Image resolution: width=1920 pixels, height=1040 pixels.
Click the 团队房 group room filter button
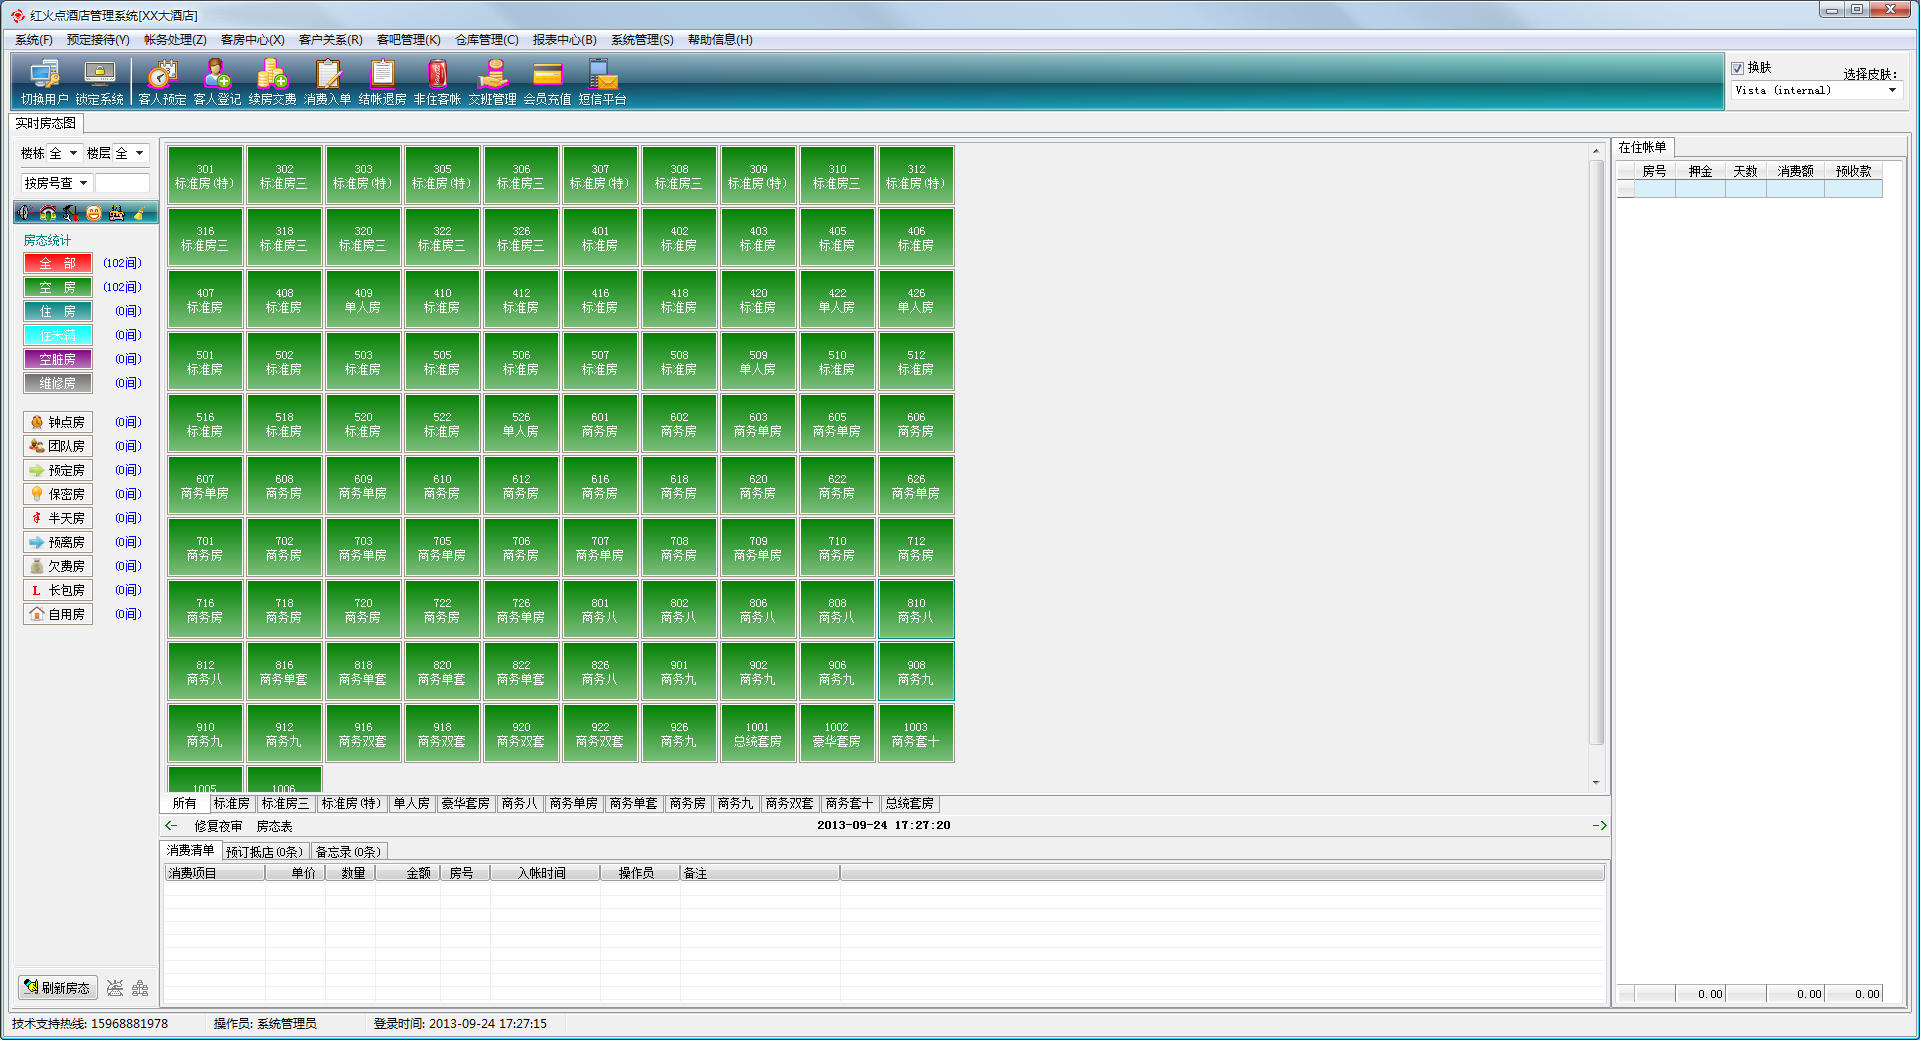tap(58, 446)
